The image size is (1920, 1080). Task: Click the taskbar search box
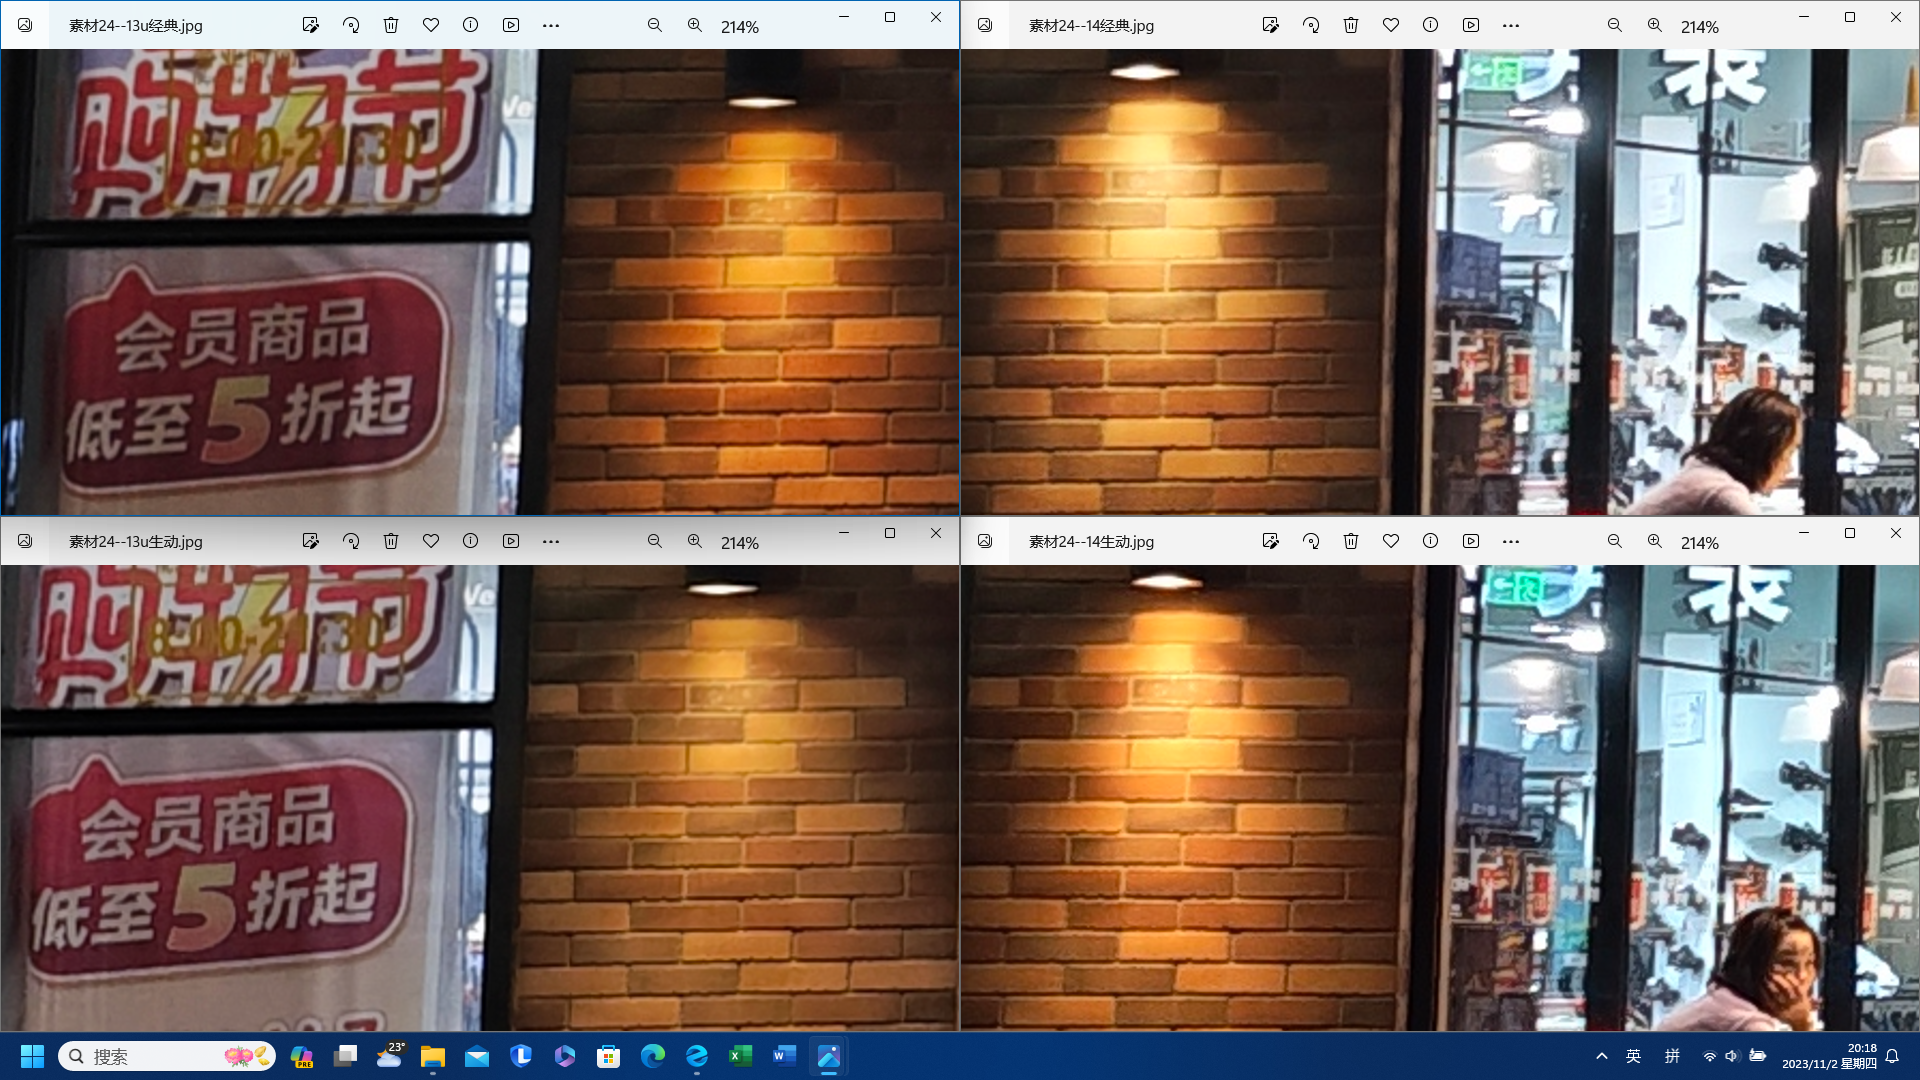pyautogui.click(x=165, y=1056)
